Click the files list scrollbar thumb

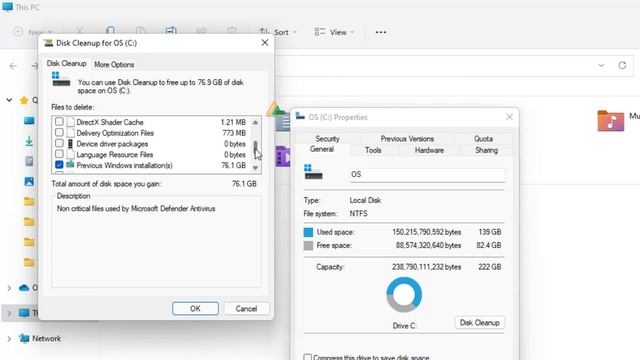coord(255,146)
